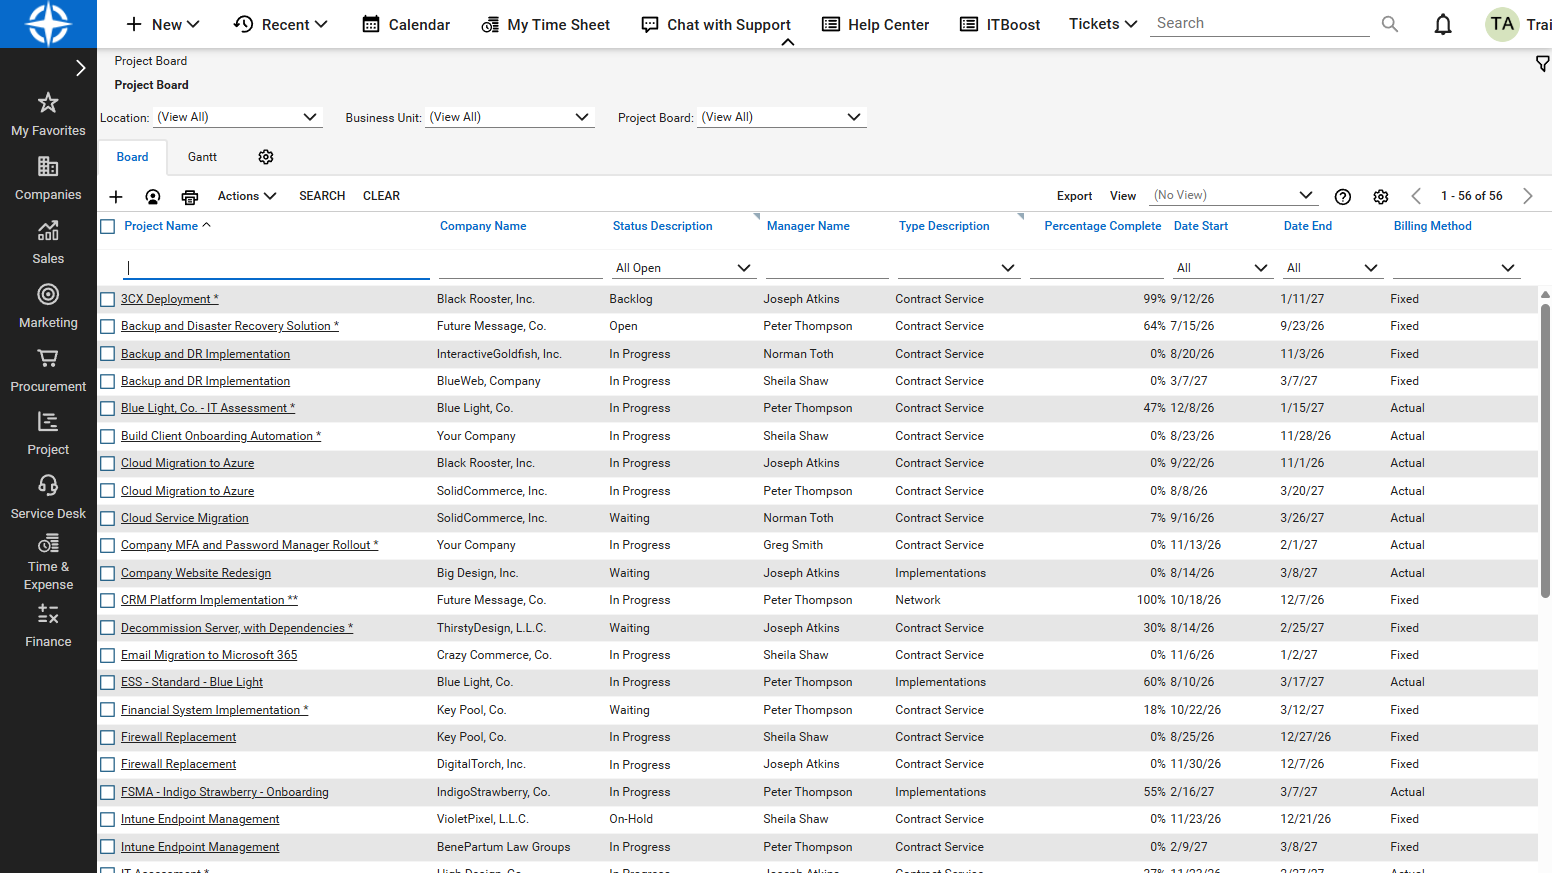Open the Sales module icon
The width and height of the screenshot is (1552, 873).
point(48,230)
